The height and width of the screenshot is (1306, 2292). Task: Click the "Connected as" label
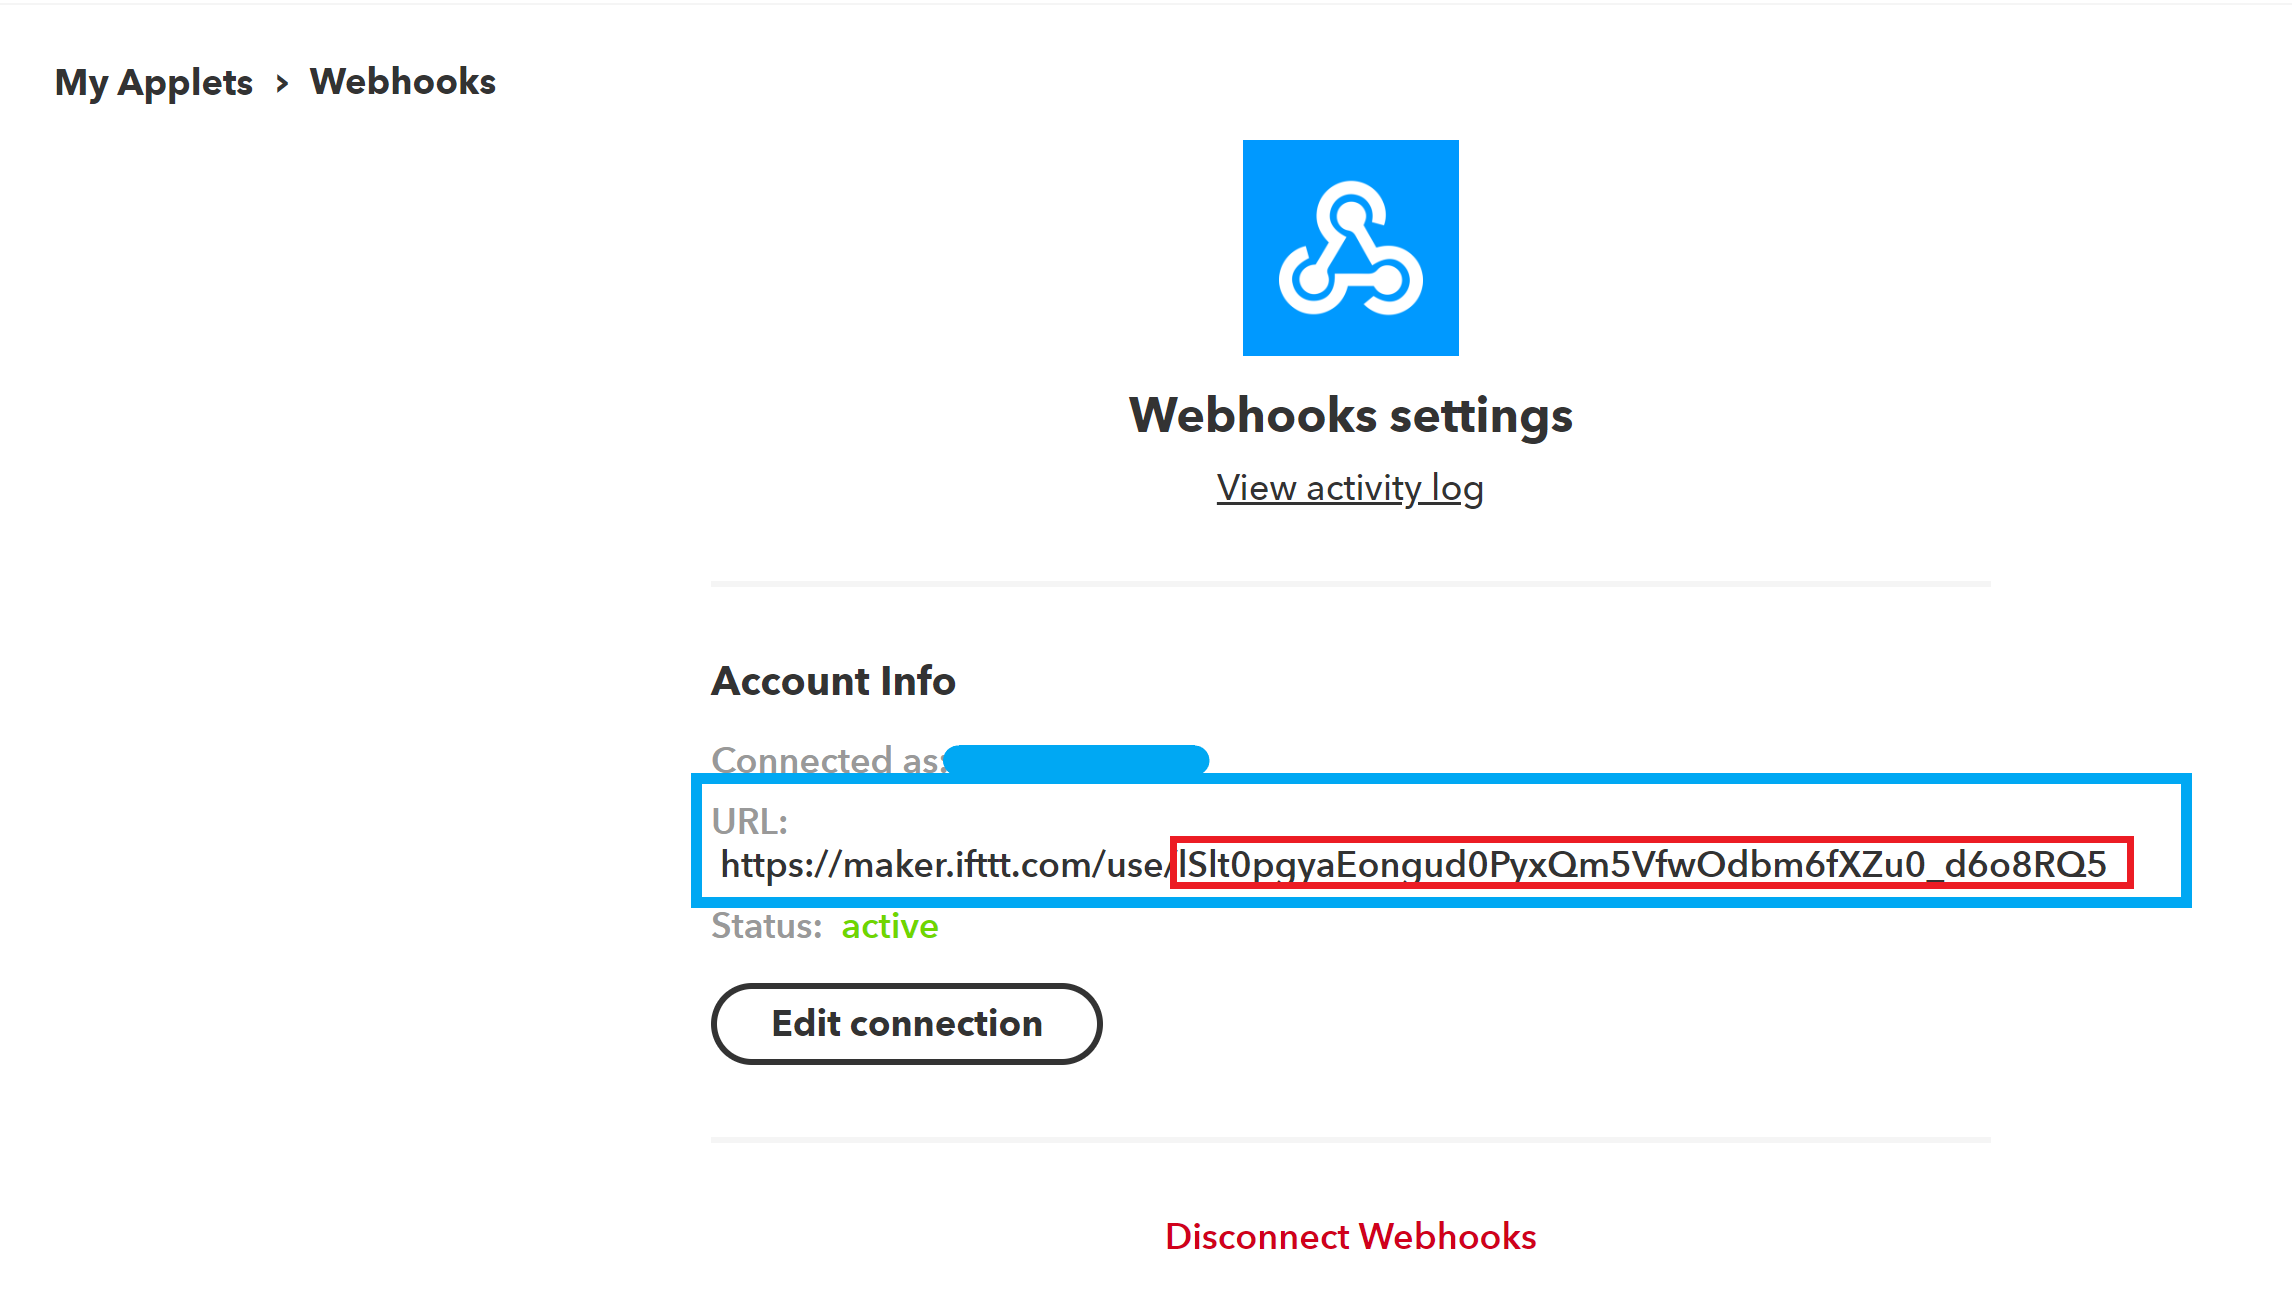point(825,760)
